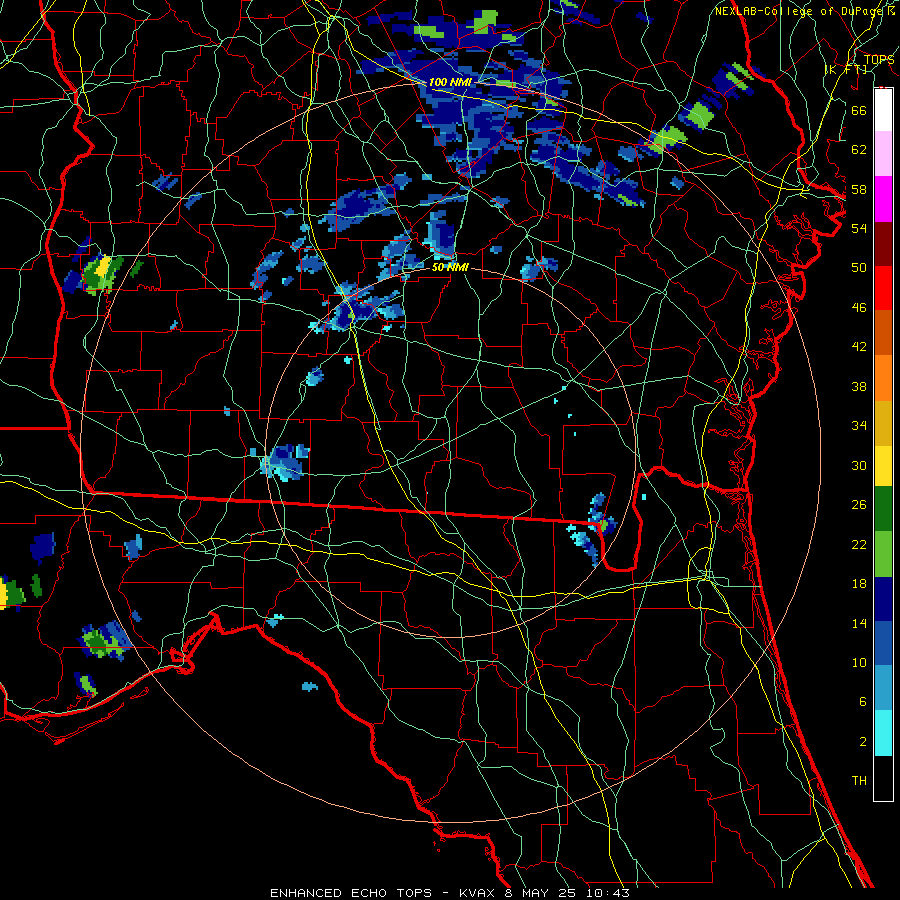Click the K FT units label
The image size is (900, 900).
(x=845, y=70)
